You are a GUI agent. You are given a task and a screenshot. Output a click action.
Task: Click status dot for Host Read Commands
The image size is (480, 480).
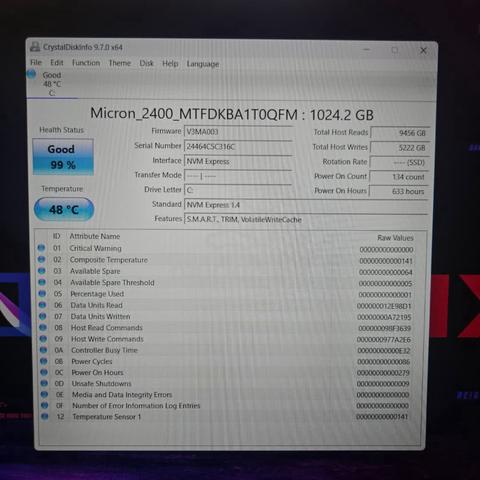click(x=43, y=327)
